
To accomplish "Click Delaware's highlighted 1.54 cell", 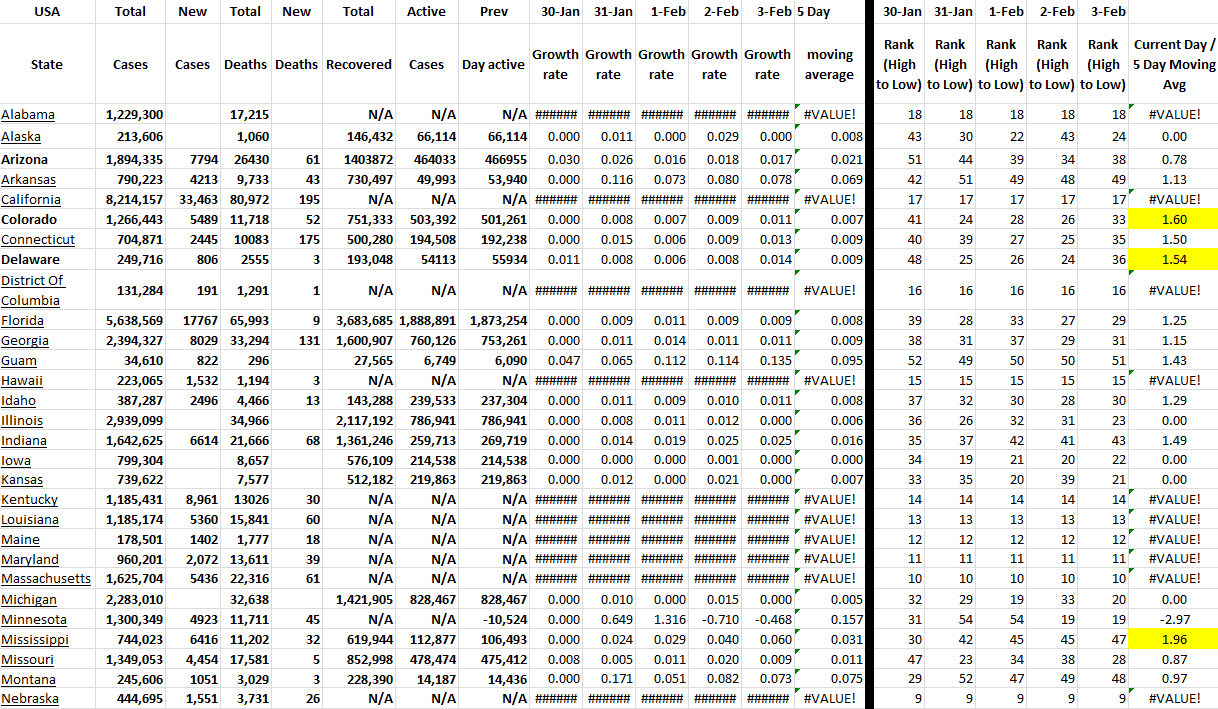I will tap(1174, 259).
